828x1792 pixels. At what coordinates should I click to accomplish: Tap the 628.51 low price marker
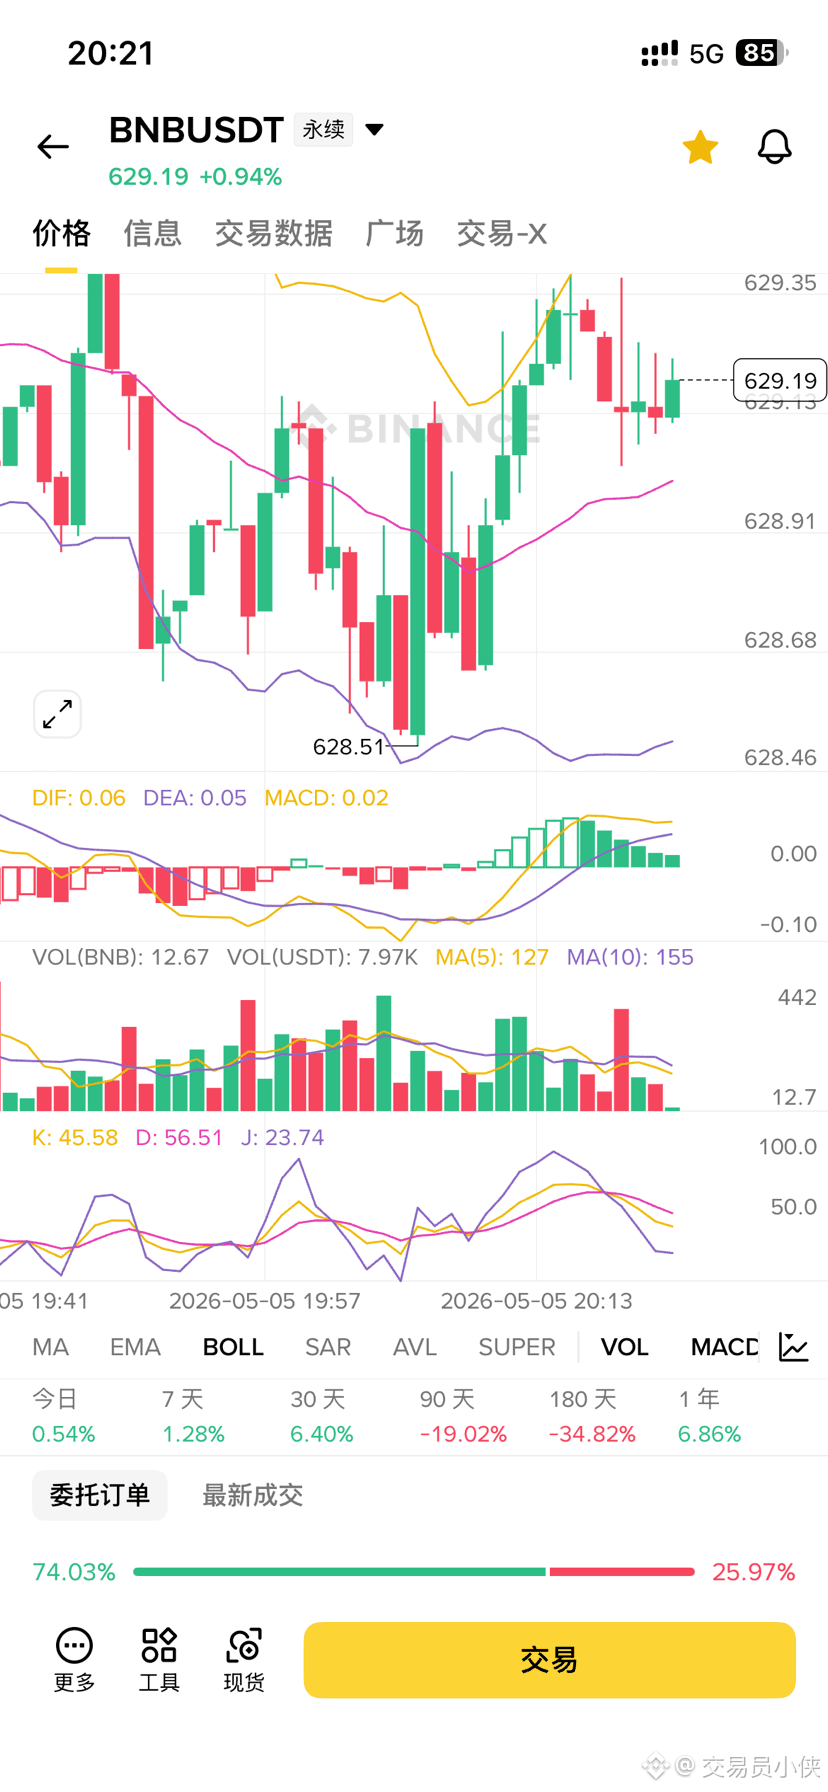(348, 747)
